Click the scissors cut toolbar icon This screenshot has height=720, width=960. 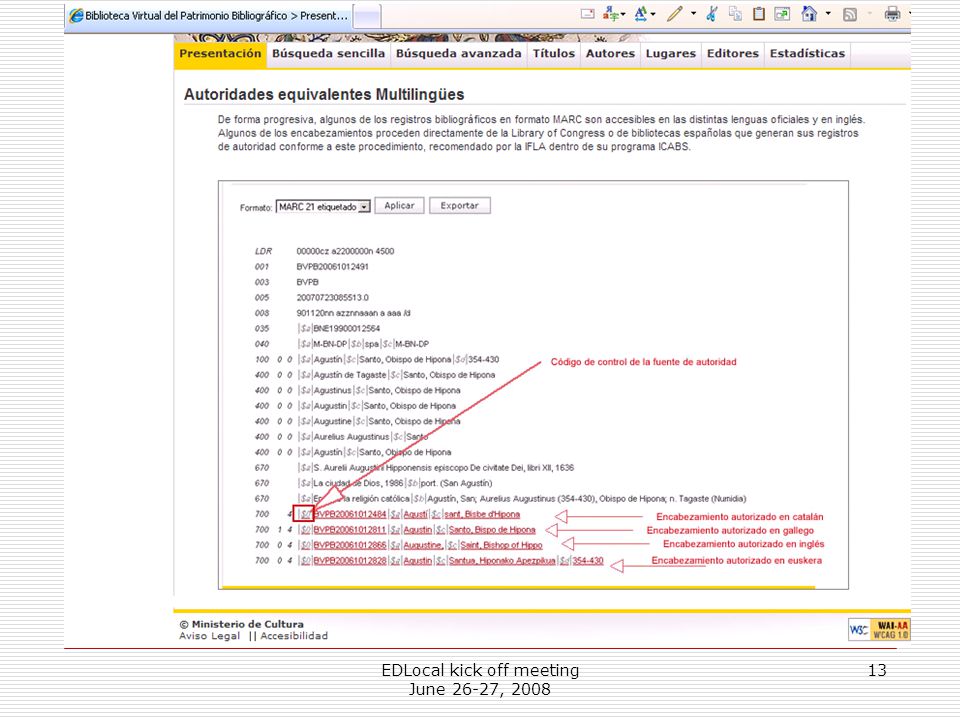tap(711, 13)
